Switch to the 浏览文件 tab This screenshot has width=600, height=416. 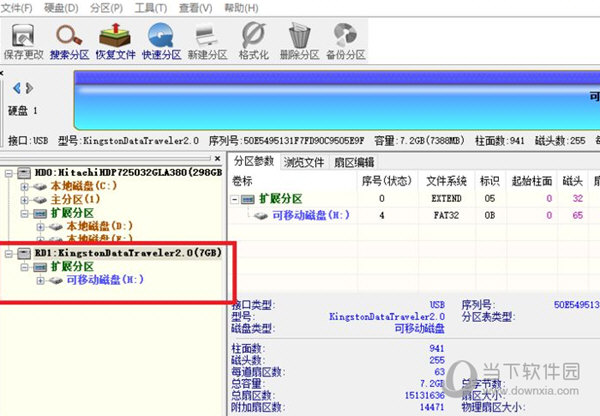(304, 162)
